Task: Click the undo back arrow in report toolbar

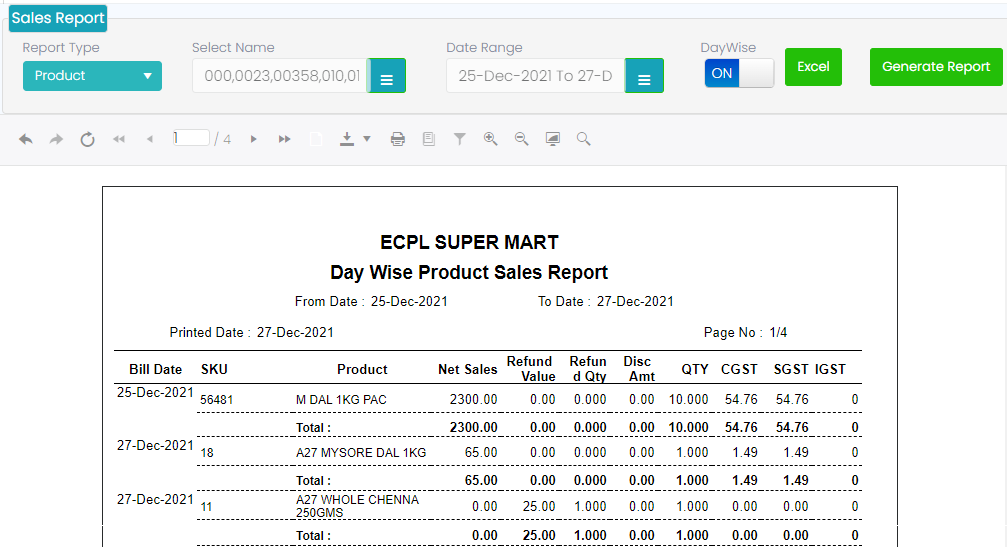Action: click(x=26, y=140)
